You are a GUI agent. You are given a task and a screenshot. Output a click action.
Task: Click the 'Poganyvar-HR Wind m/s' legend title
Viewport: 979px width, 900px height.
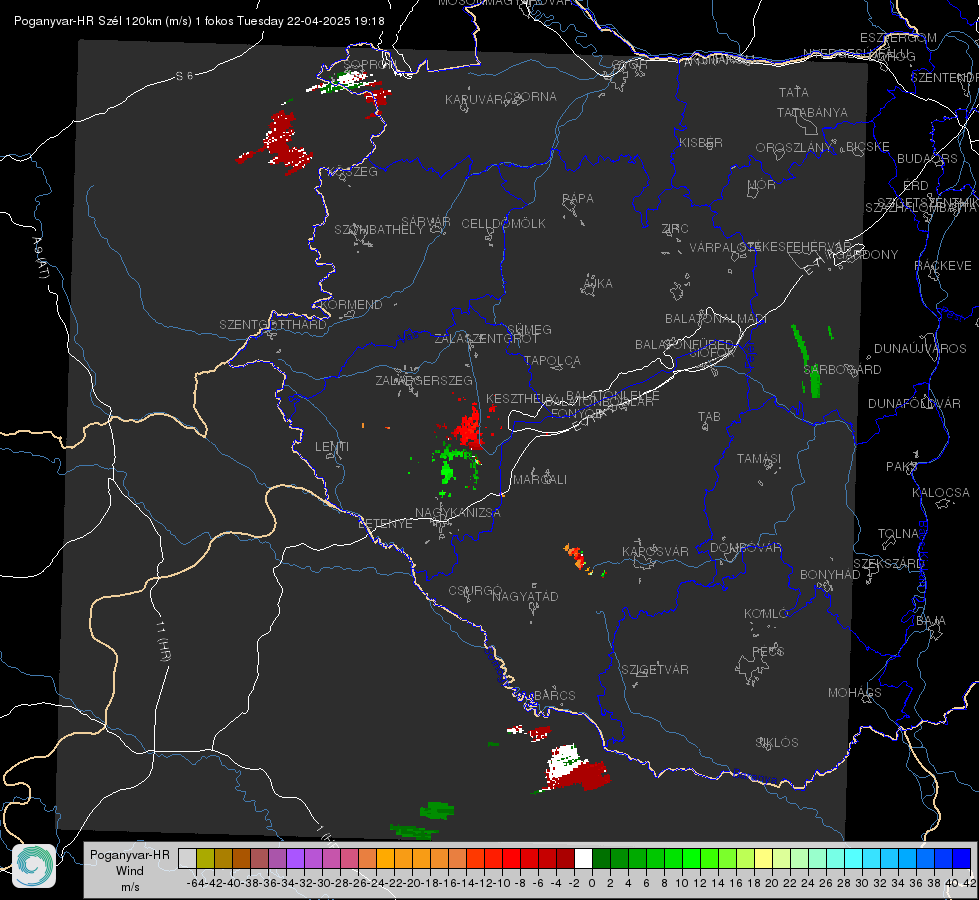130,871
